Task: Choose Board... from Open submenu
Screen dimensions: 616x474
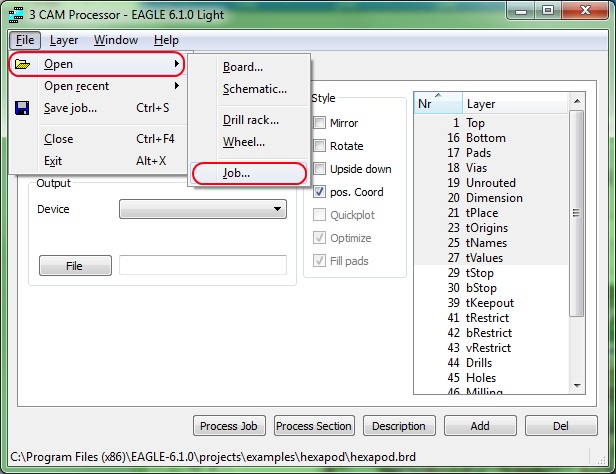Action: tap(249, 67)
